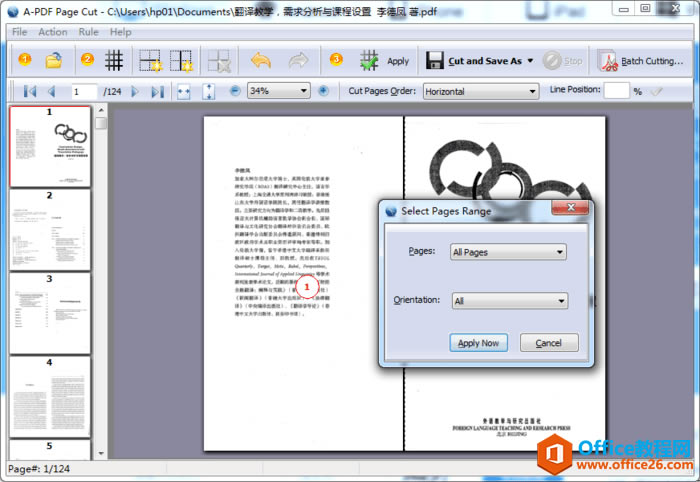Select page 2 thumbnail
The width and height of the screenshot is (700, 482).
50,230
